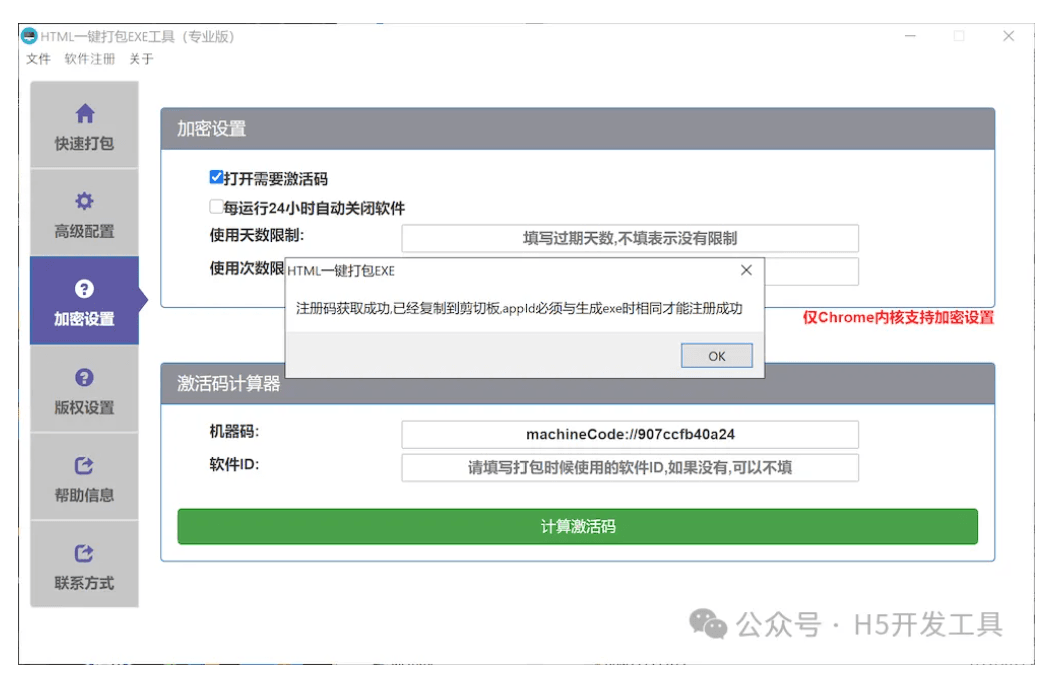Click the 帮助信息 export icon

point(84,467)
